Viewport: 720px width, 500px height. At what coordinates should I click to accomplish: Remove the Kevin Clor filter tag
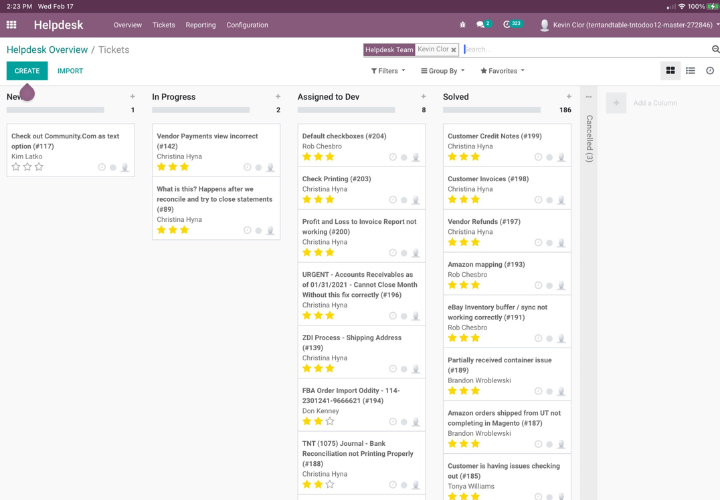pos(453,49)
